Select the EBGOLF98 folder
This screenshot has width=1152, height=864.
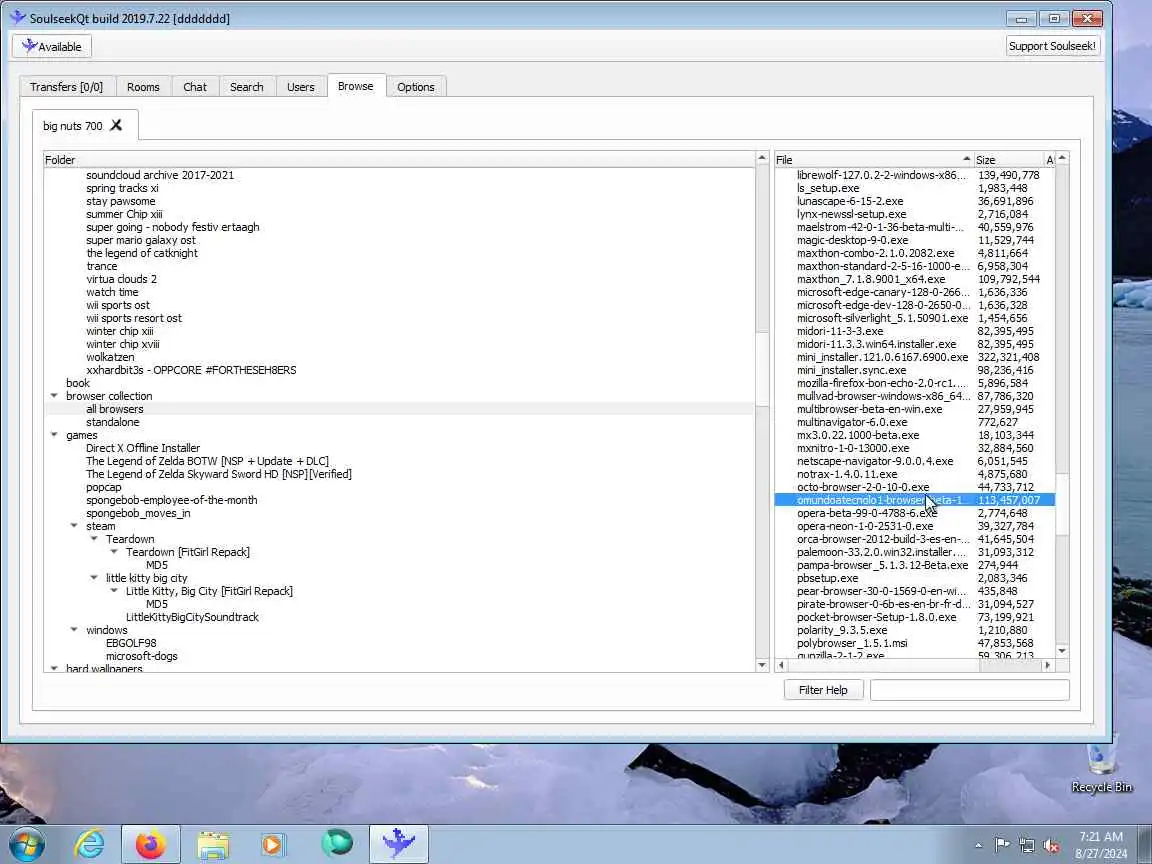[131, 643]
